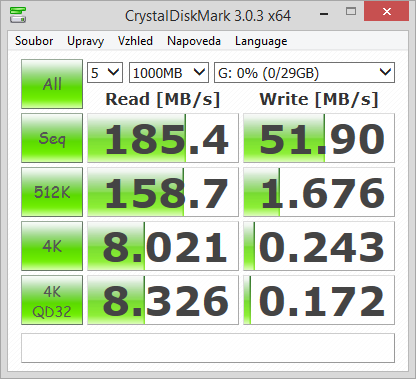Viewport: 416px width, 379px height.
Task: Select the 4K QD32 read result 8.326
Action: pos(163,300)
